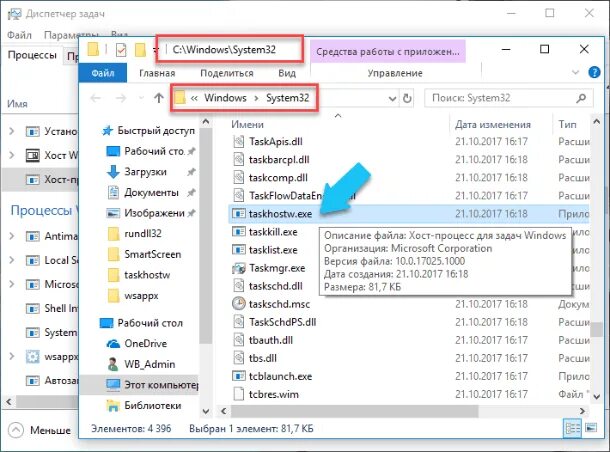Select the taskkill.exe file icon
The width and height of the screenshot is (610, 452).
pos(238,232)
